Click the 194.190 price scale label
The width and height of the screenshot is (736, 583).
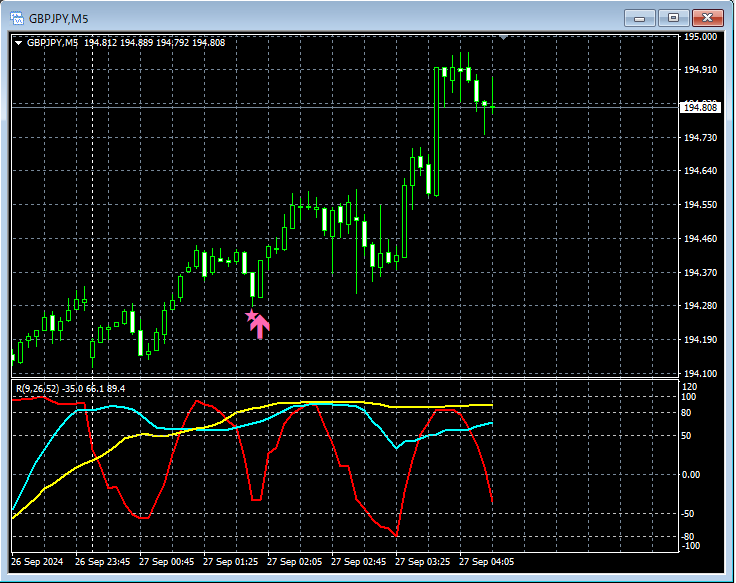click(x=700, y=339)
